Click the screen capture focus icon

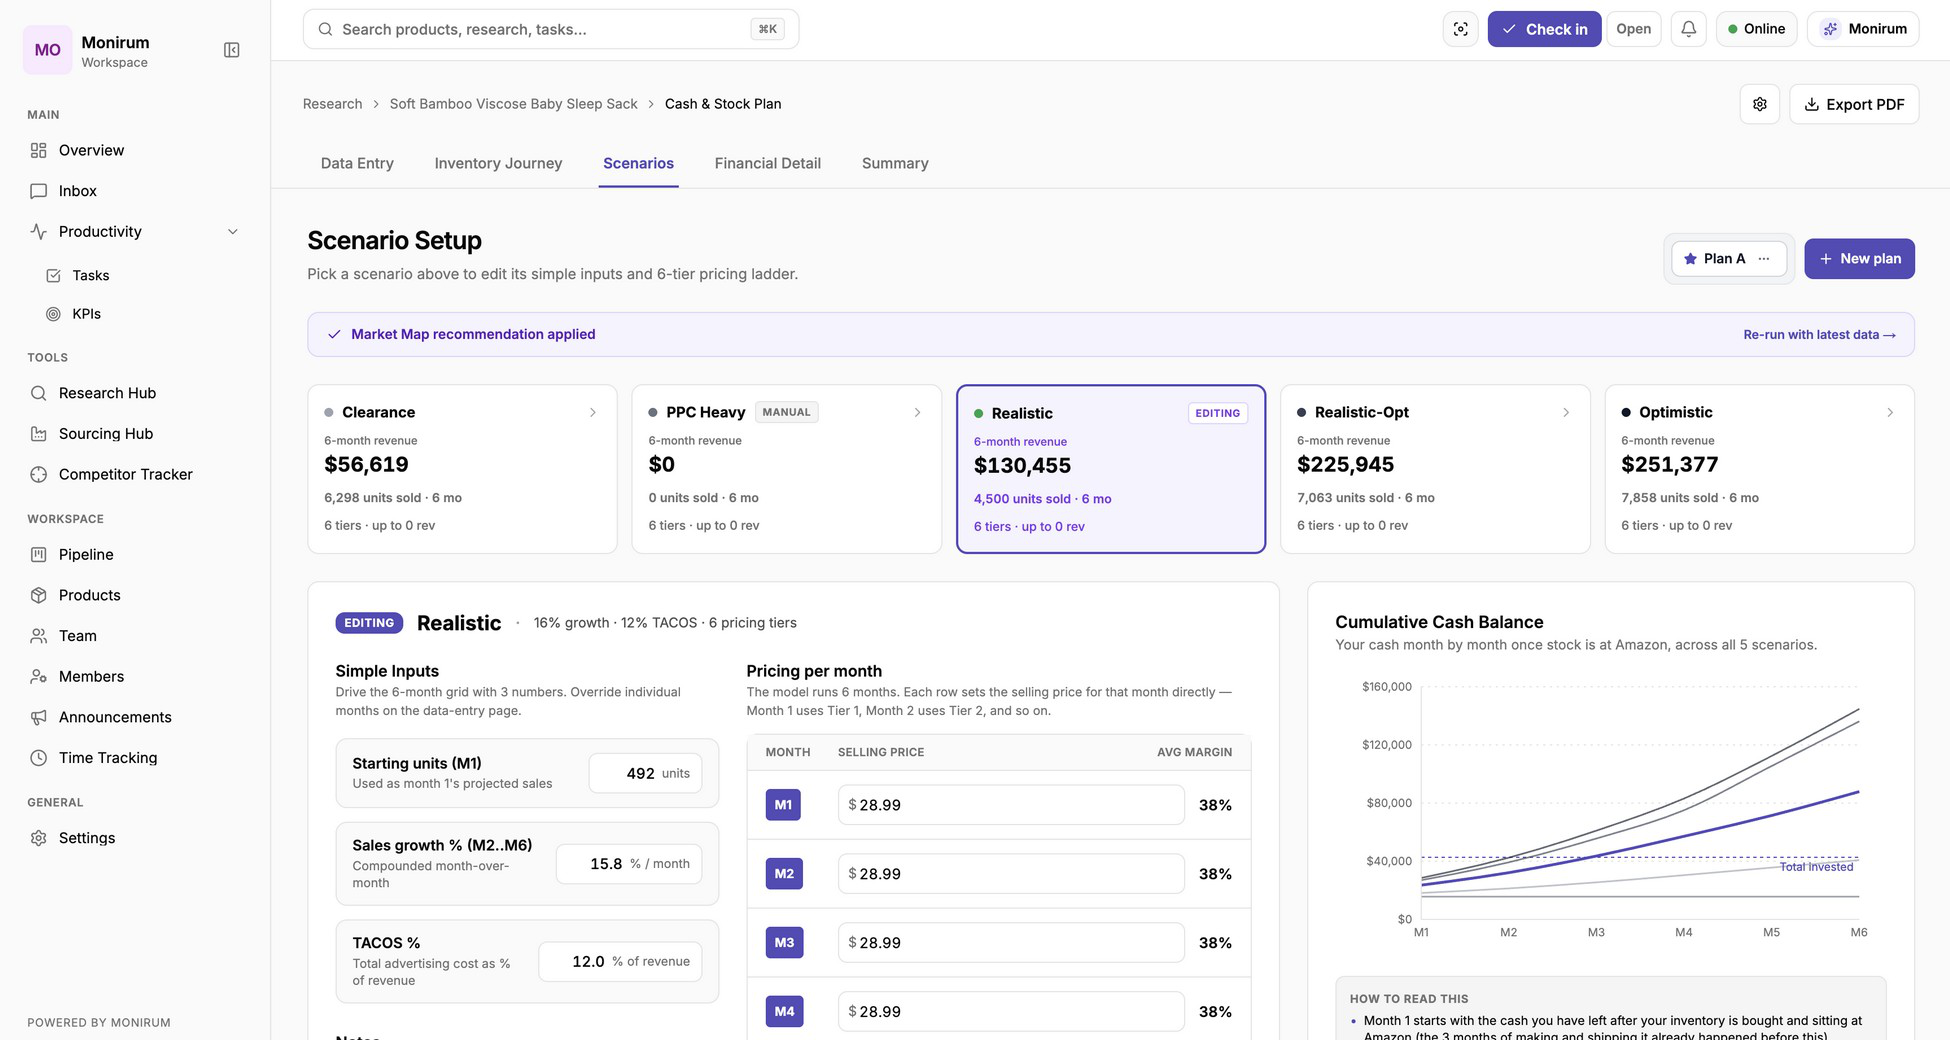pyautogui.click(x=1460, y=29)
